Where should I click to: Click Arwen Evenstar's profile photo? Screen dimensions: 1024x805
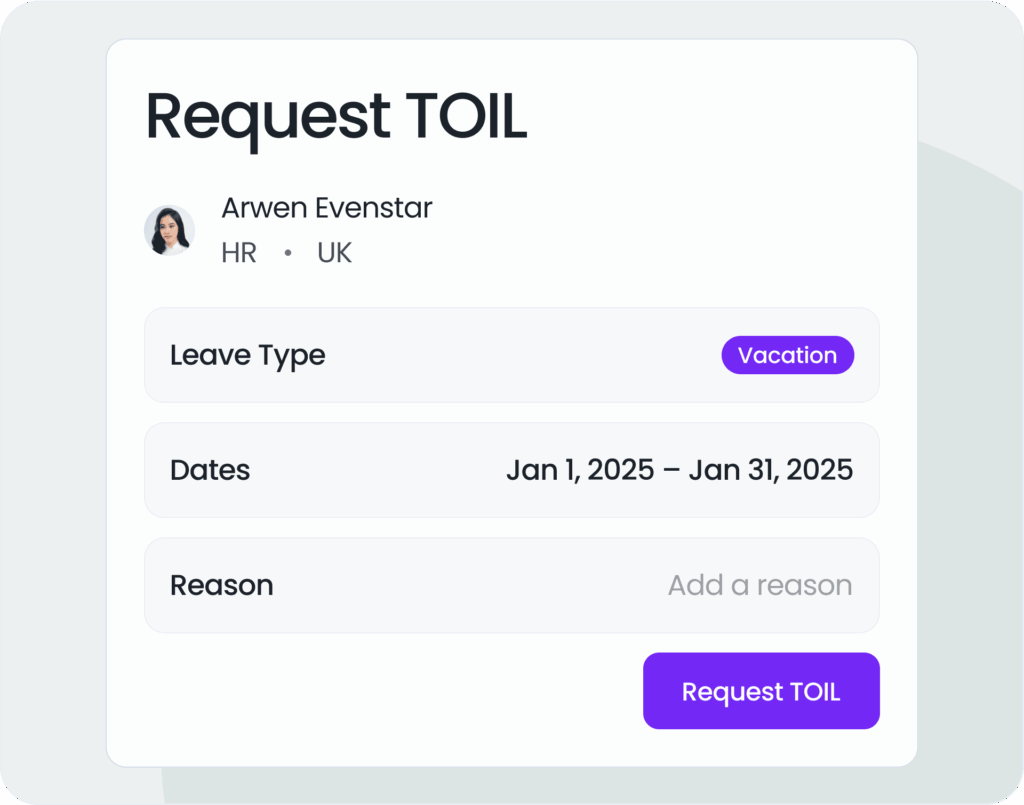169,229
